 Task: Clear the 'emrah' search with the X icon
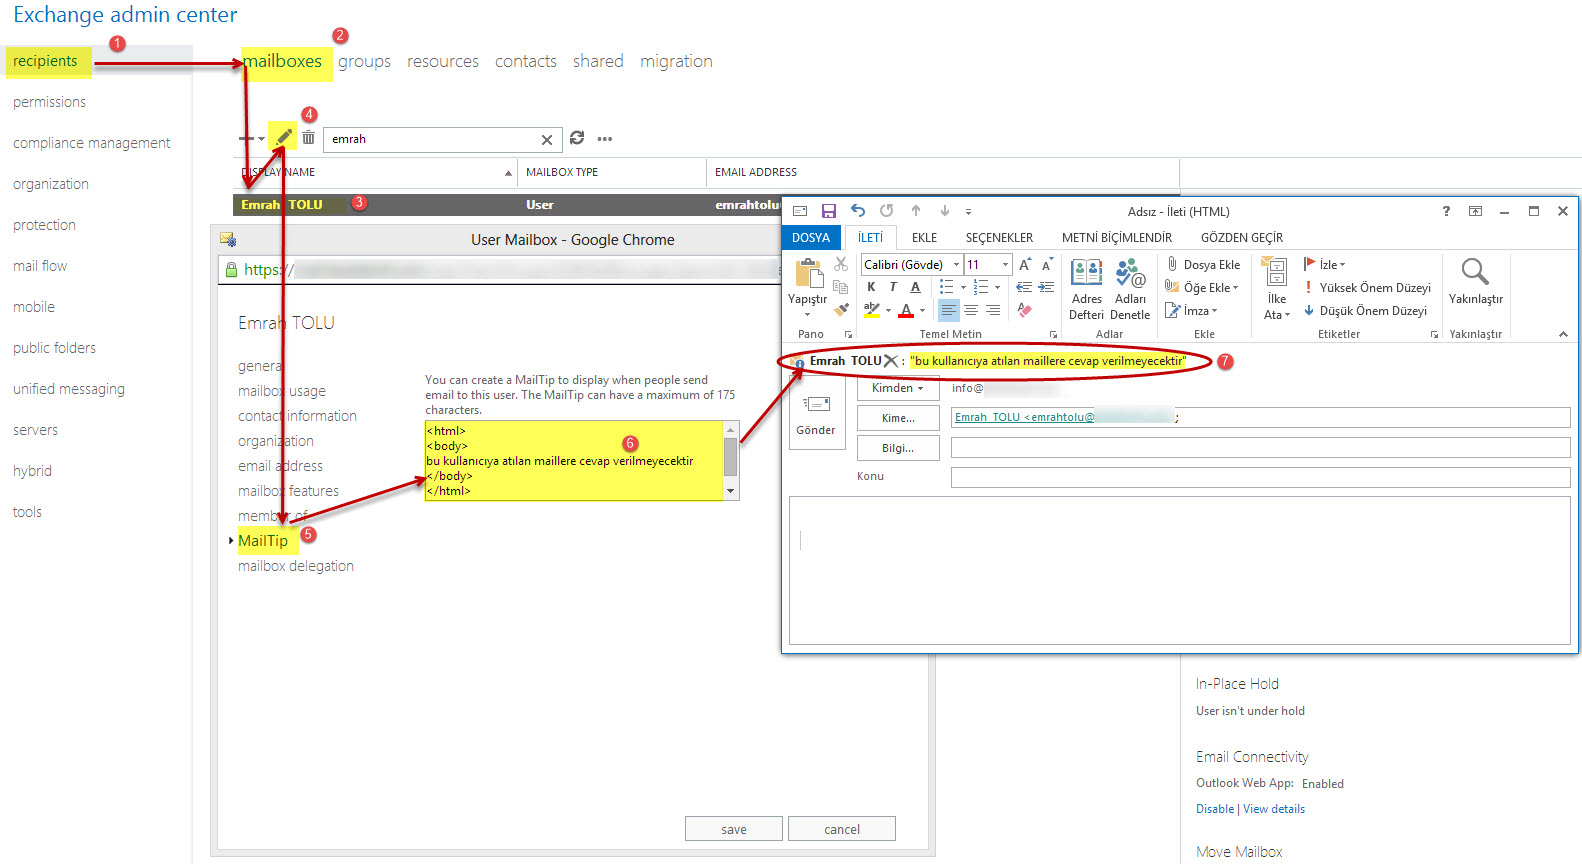point(547,140)
